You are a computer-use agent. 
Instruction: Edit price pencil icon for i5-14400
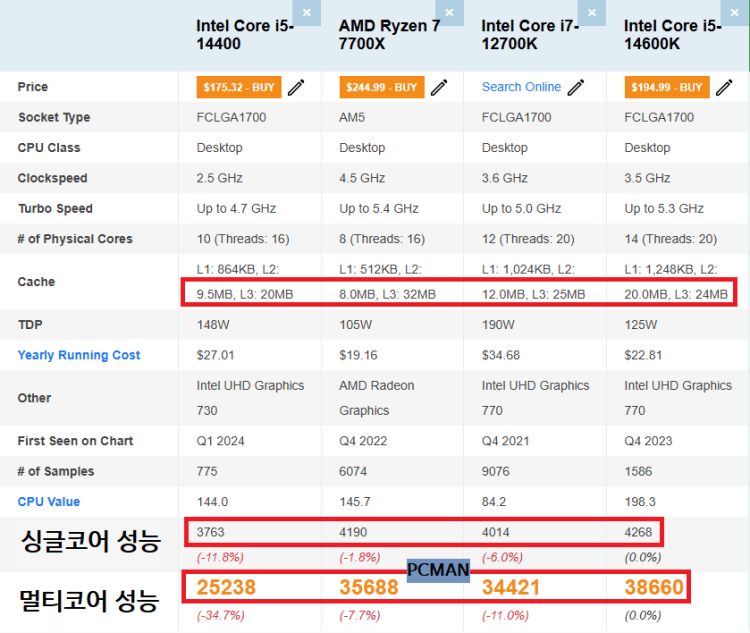[296, 88]
